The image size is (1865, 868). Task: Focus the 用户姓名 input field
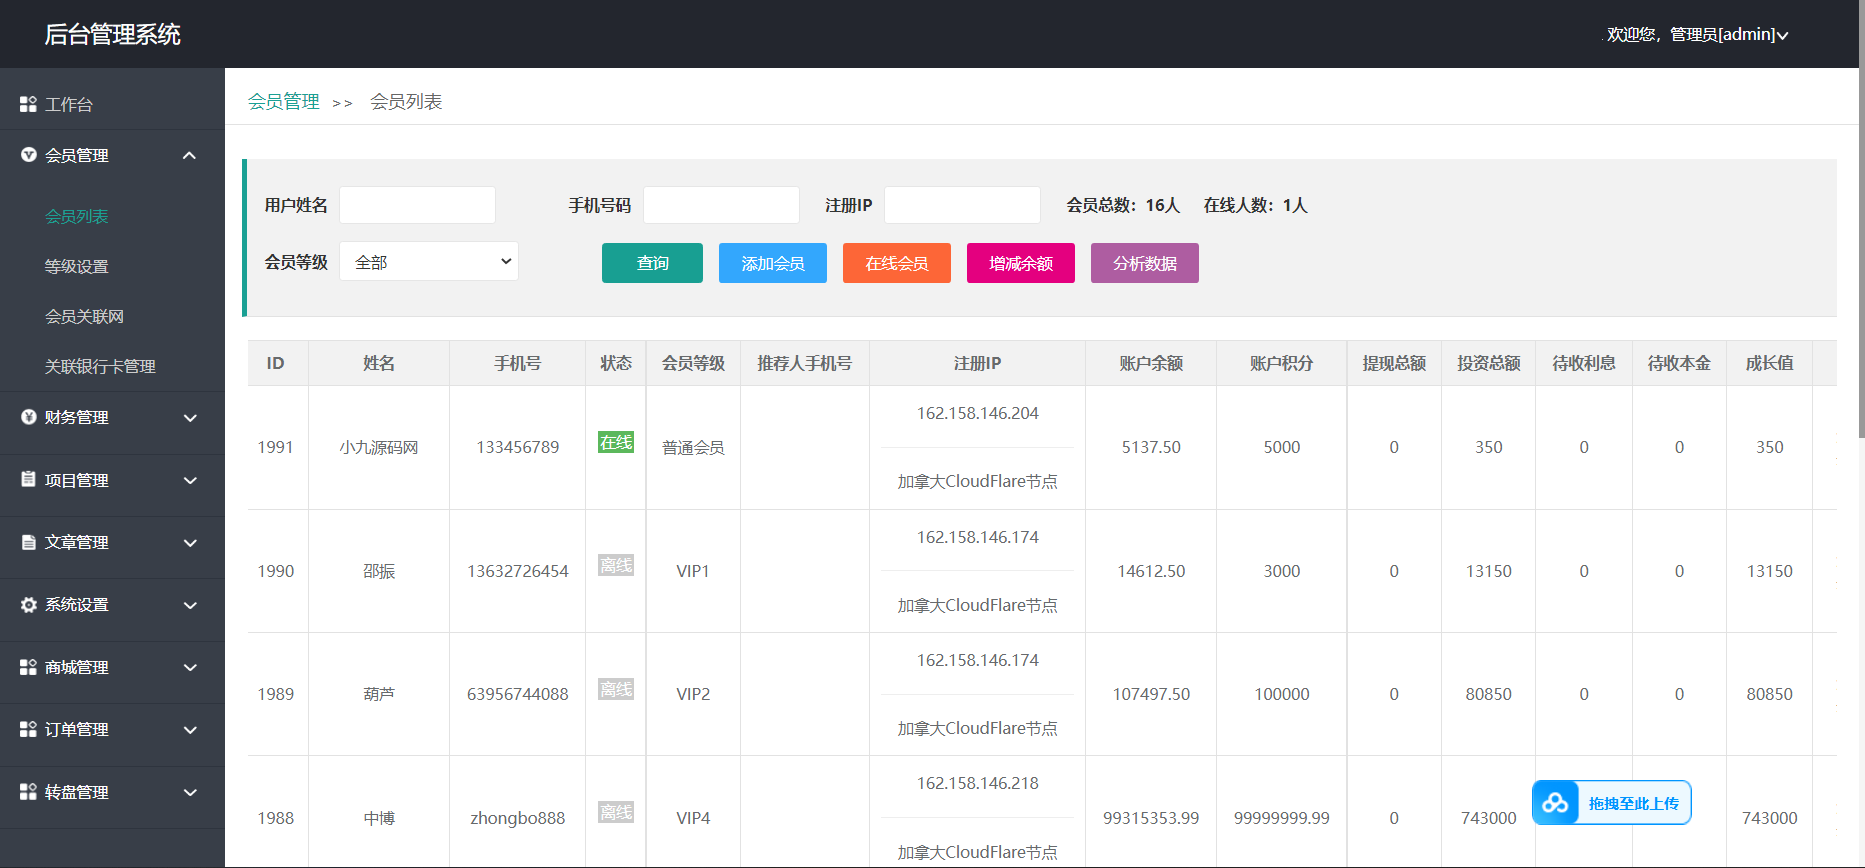[x=417, y=205]
